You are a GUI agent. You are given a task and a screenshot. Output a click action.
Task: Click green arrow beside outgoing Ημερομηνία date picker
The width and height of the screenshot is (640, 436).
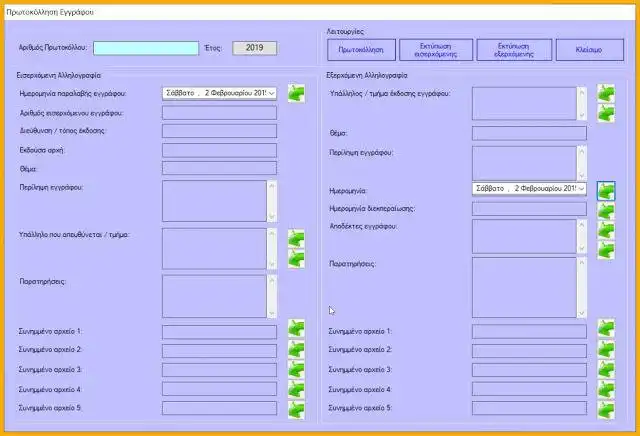tap(606, 191)
